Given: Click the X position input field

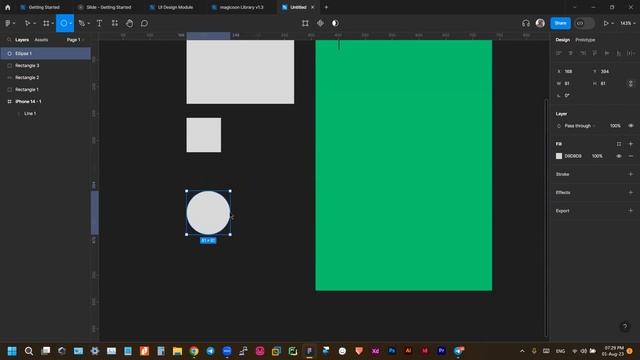Looking at the screenshot, I should [572, 71].
